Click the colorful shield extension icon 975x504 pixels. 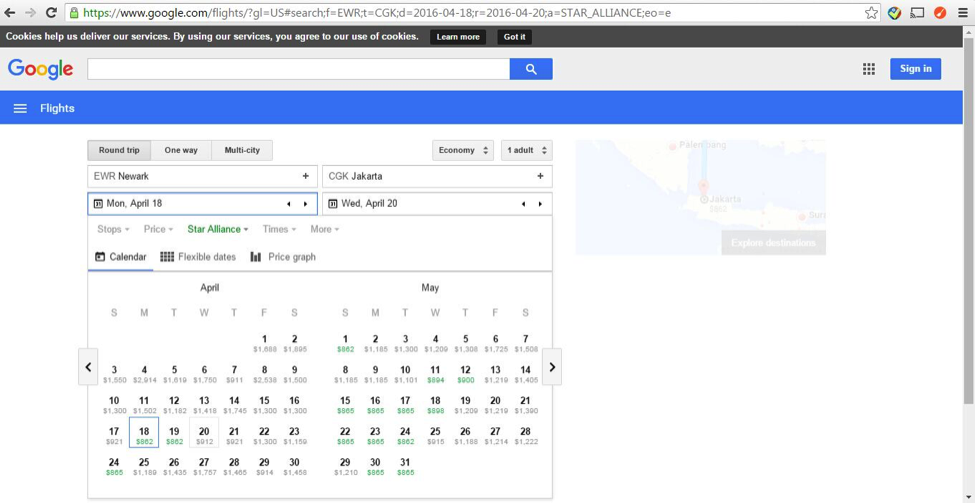click(x=894, y=12)
